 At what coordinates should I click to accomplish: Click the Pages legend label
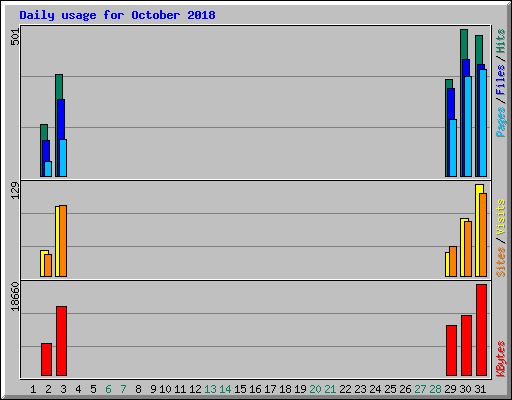click(501, 122)
